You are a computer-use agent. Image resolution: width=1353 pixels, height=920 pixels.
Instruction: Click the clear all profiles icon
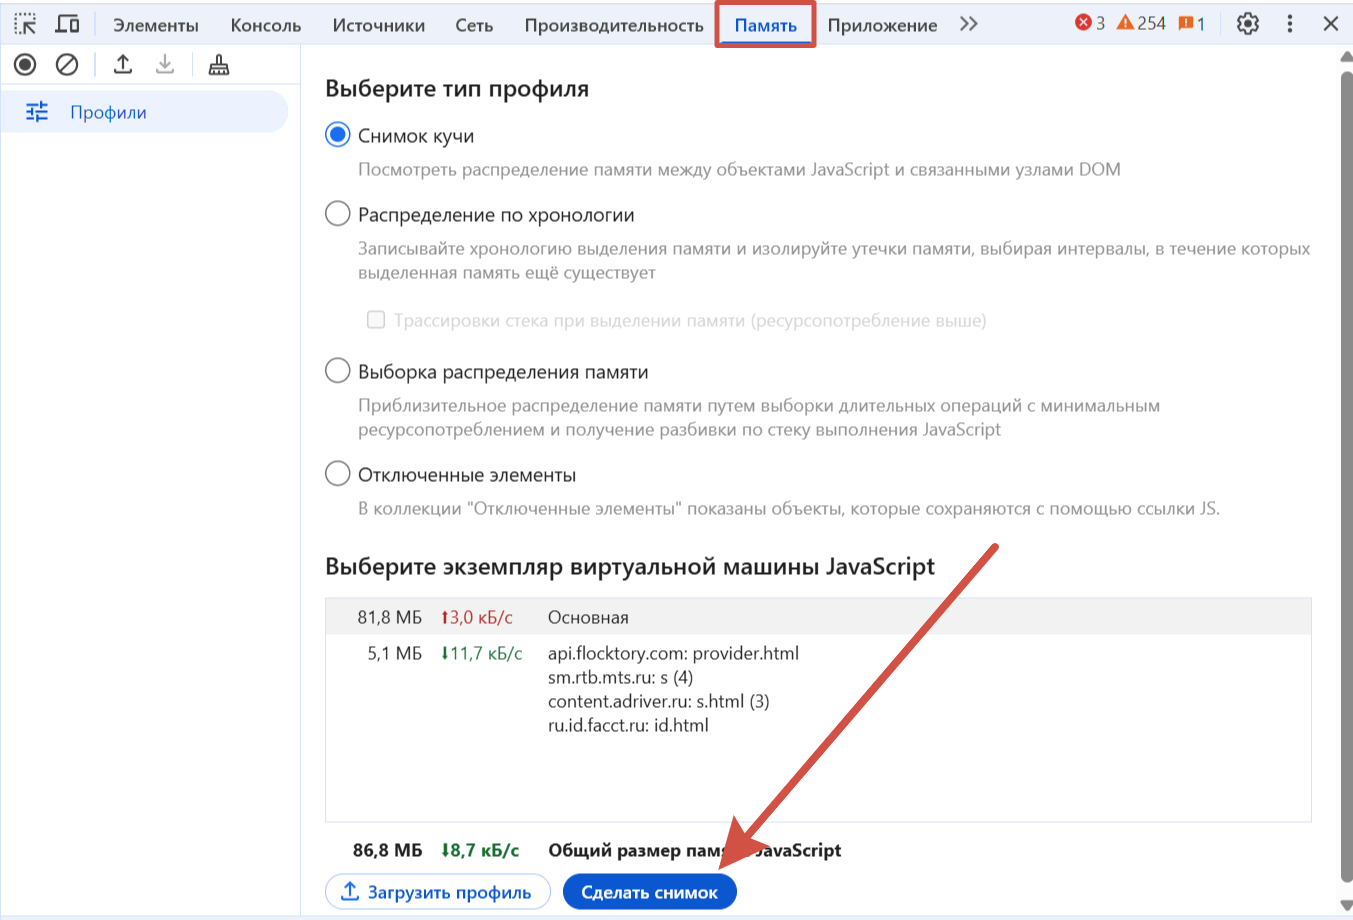[x=67, y=65]
